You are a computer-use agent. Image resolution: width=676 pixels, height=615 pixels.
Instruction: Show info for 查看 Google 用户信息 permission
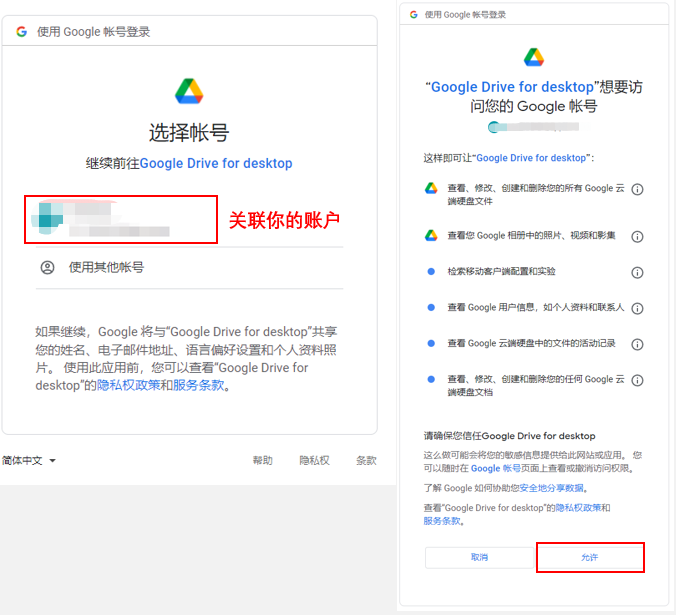tap(637, 308)
